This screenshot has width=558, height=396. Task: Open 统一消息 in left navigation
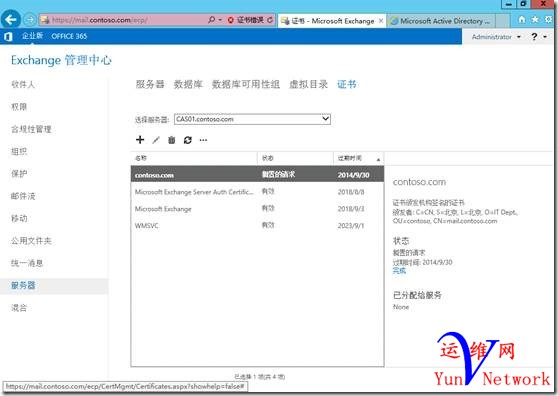click(x=27, y=263)
